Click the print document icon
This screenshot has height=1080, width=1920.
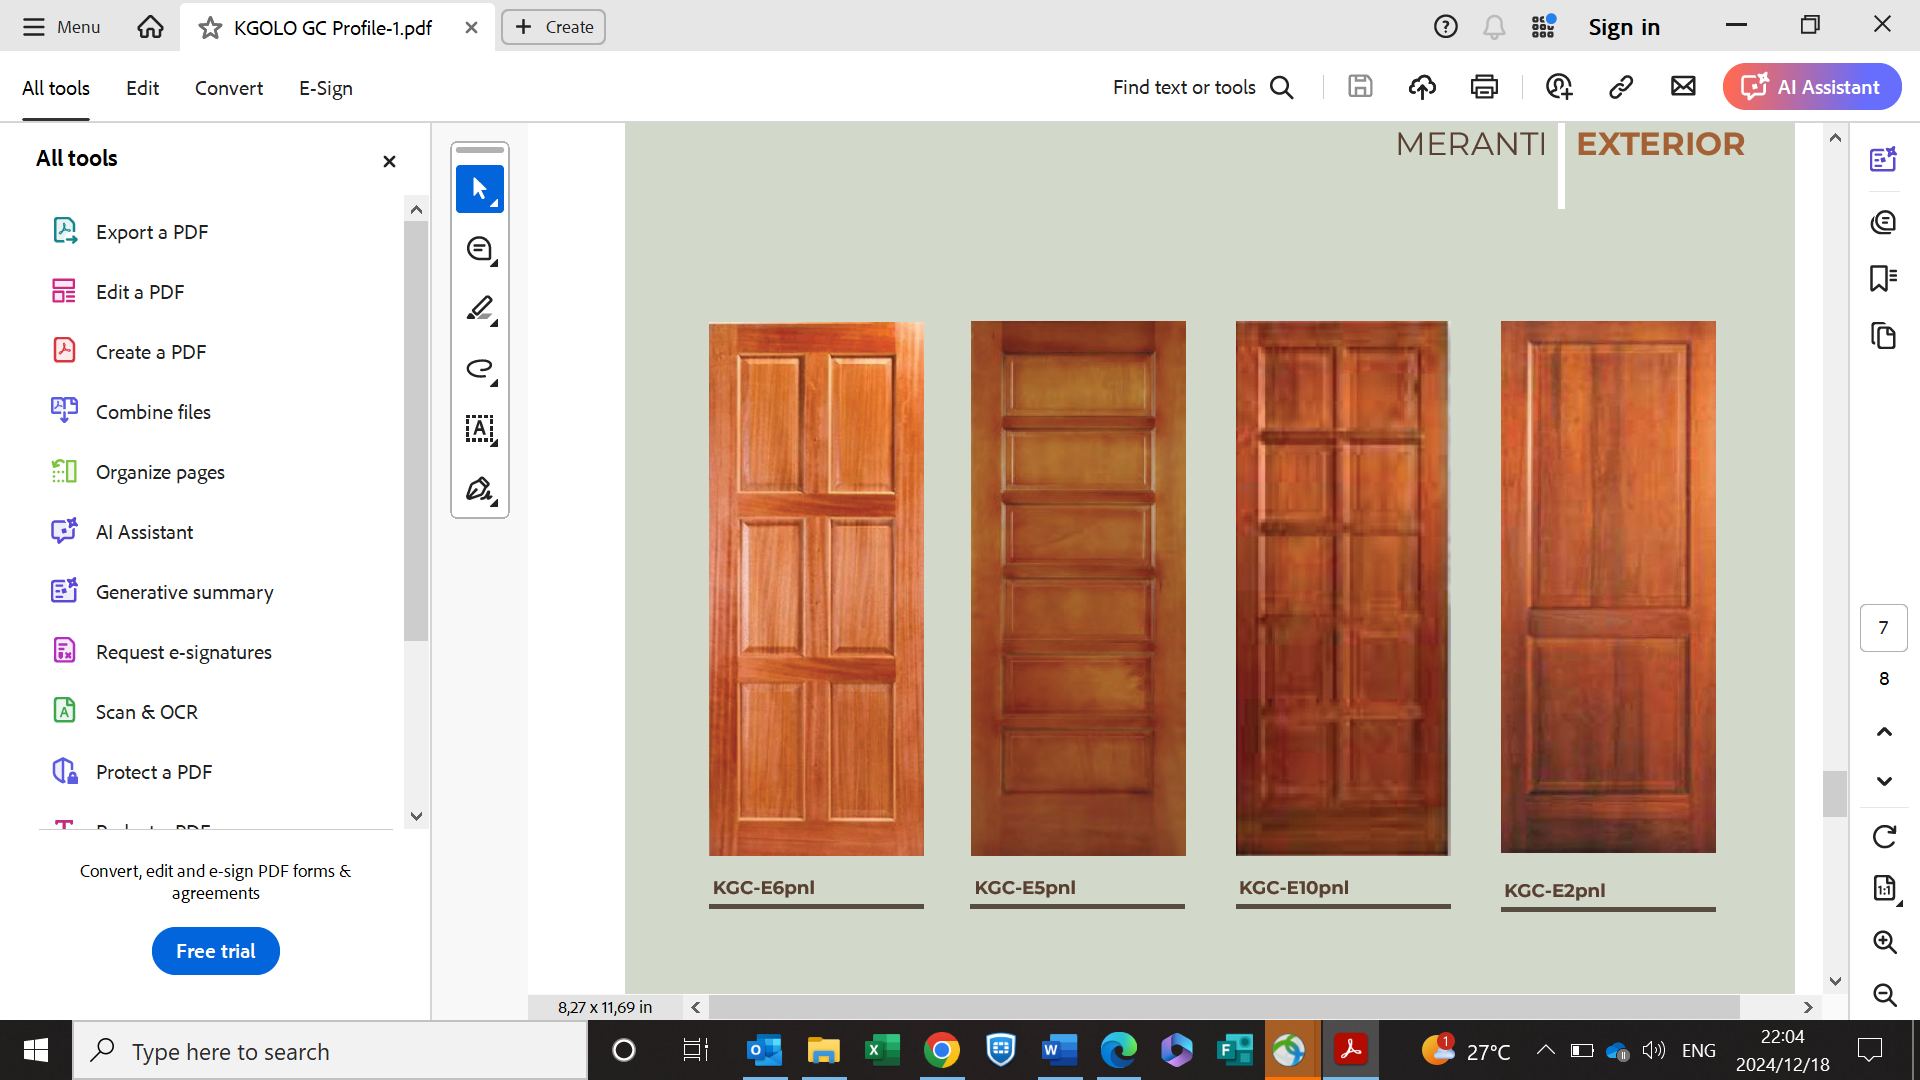pyautogui.click(x=1484, y=87)
